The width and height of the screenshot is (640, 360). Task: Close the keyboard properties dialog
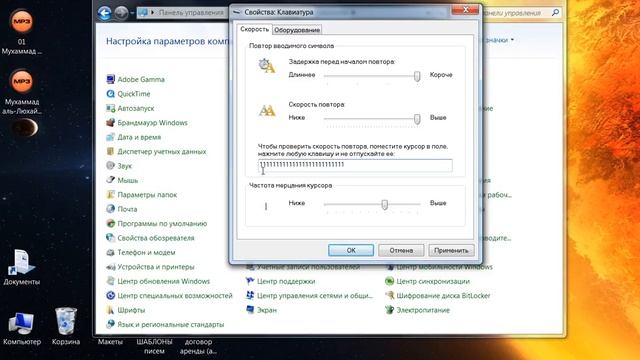pyautogui.click(x=465, y=11)
